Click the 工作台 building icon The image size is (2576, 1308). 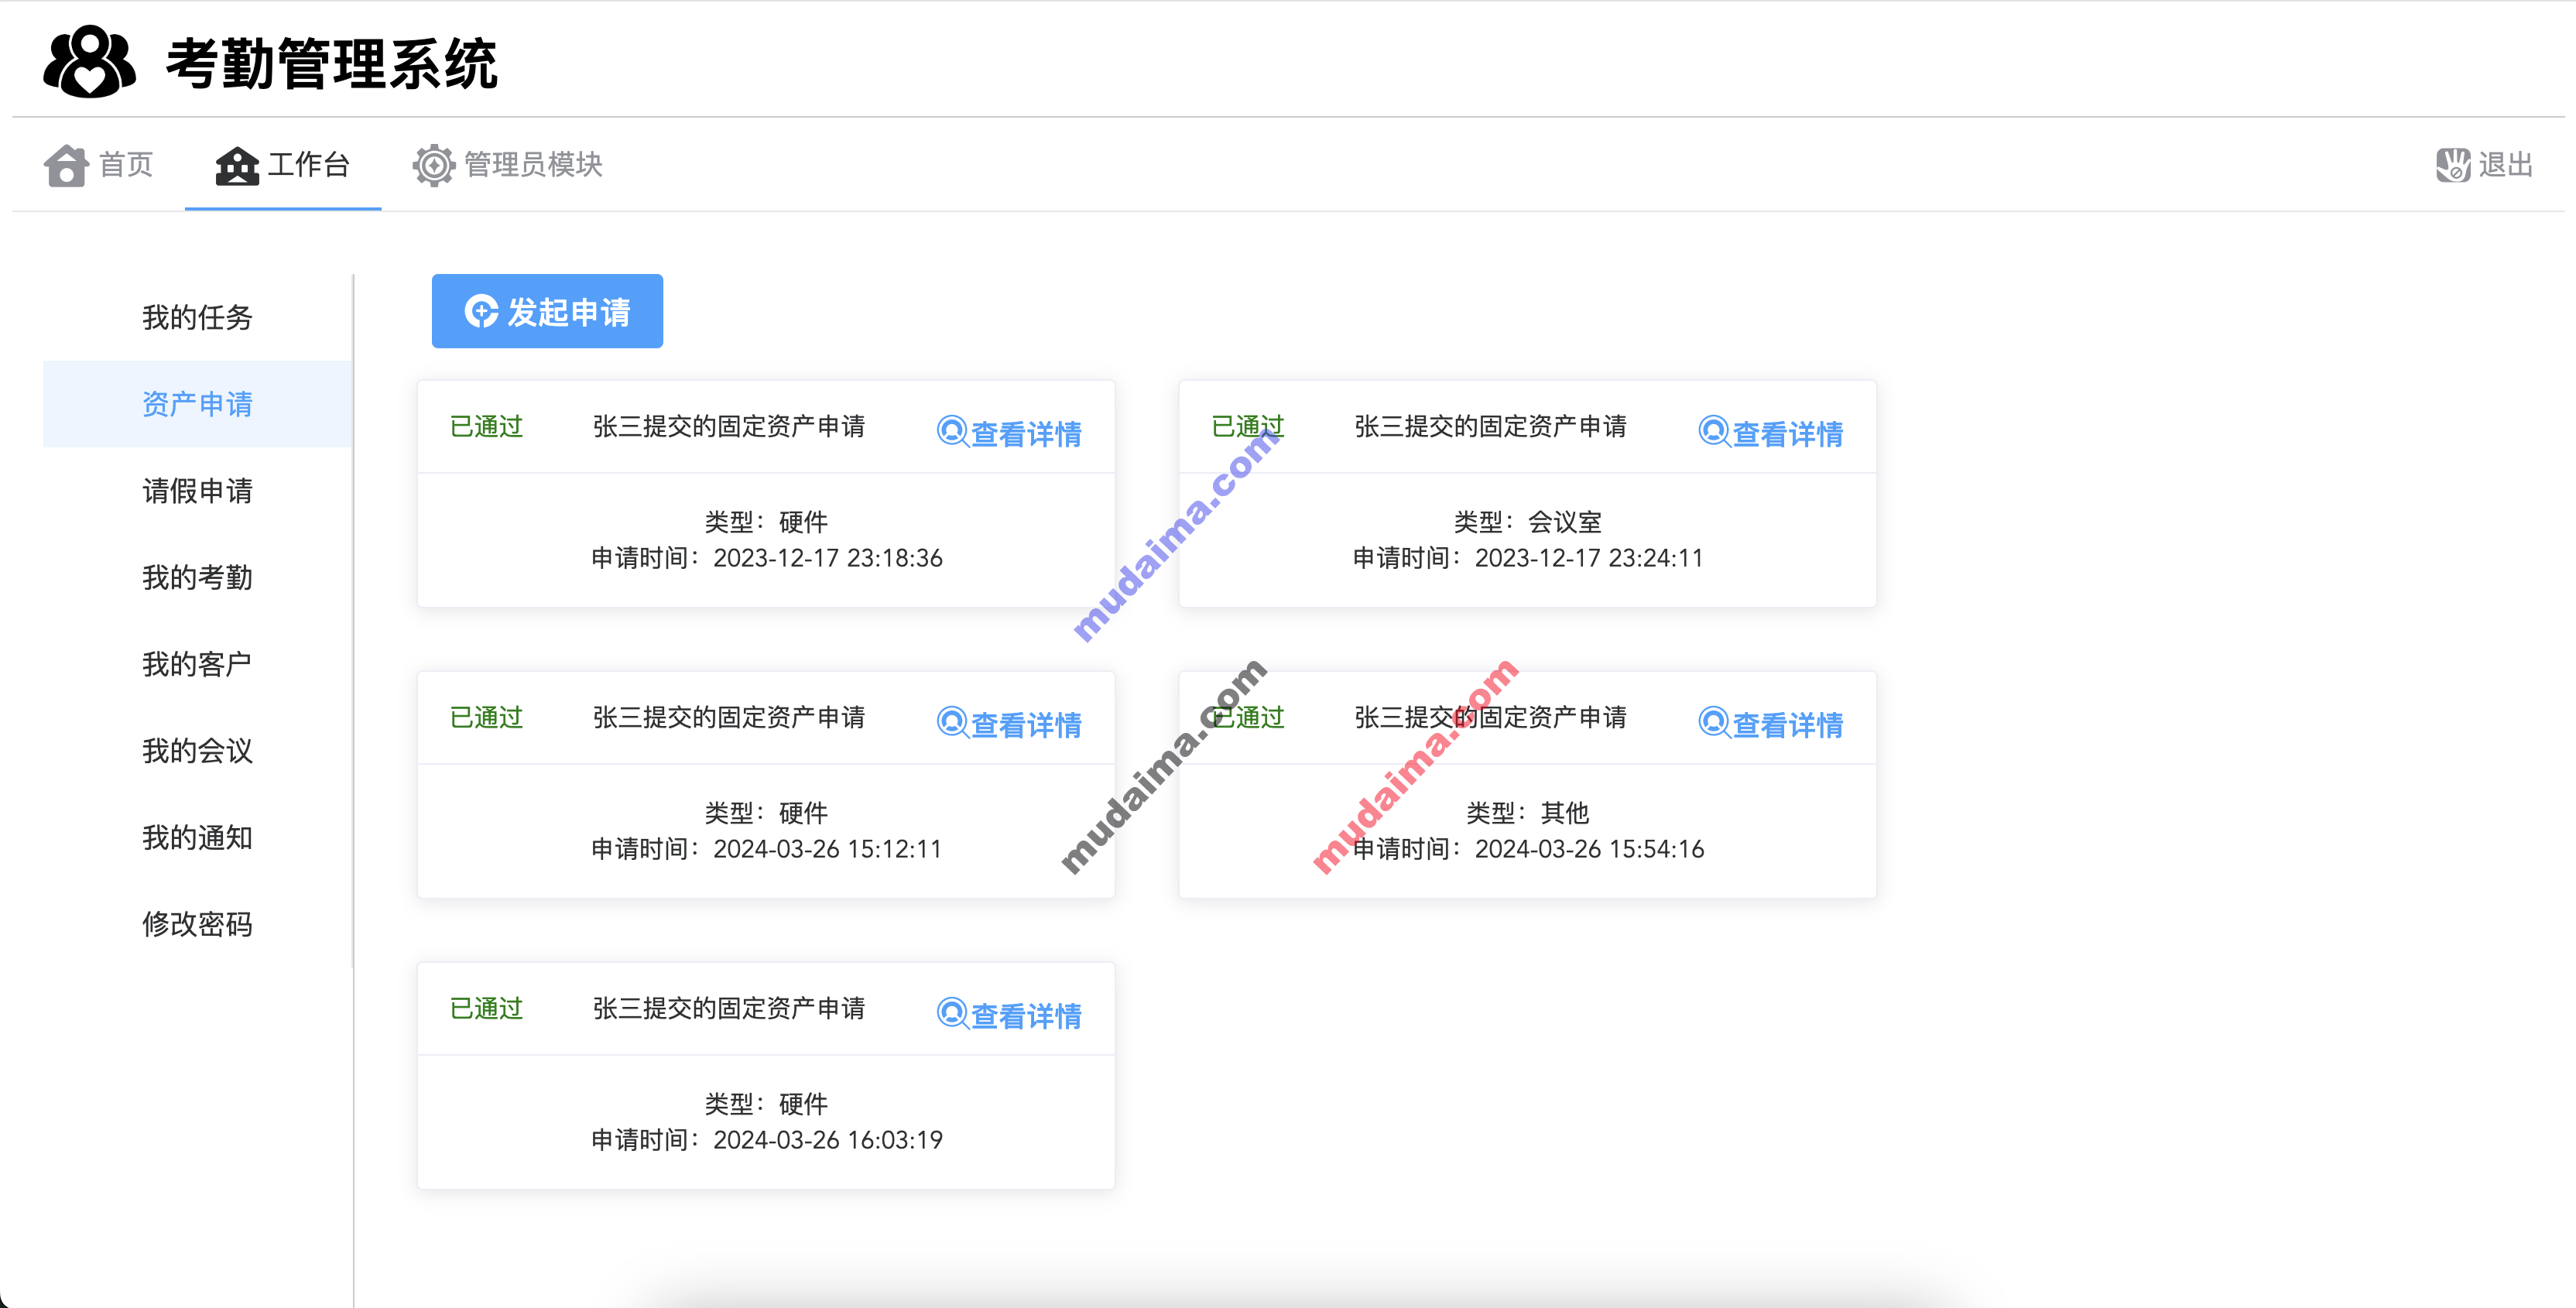(x=237, y=165)
